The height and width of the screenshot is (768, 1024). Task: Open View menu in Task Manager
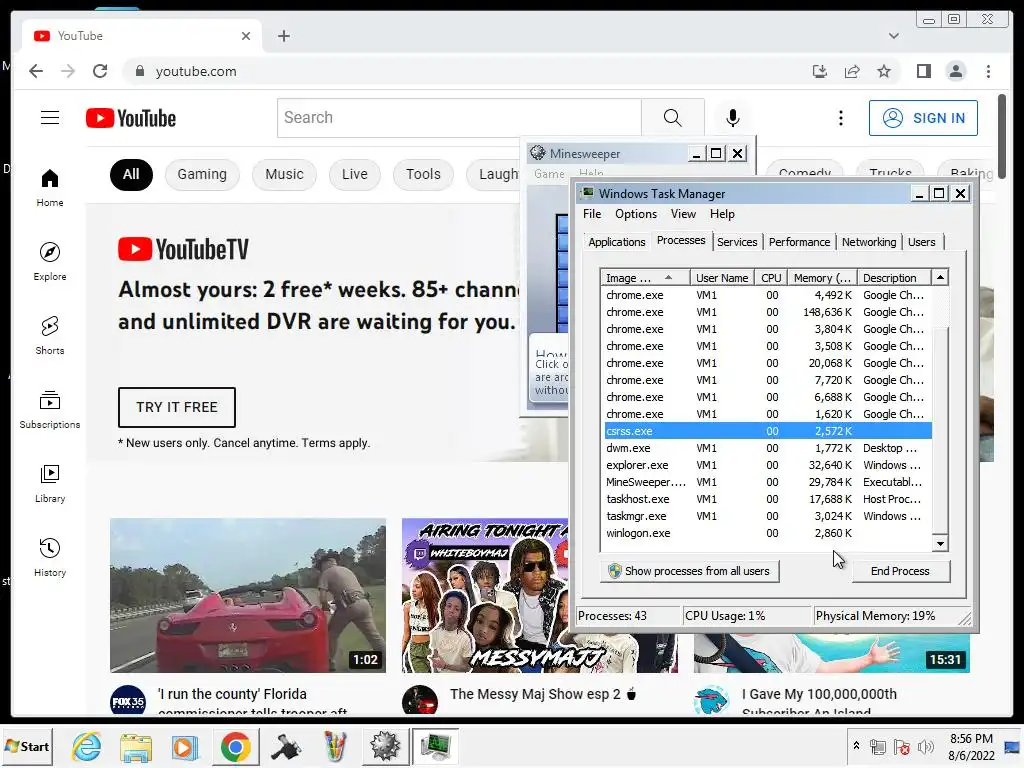coord(683,214)
